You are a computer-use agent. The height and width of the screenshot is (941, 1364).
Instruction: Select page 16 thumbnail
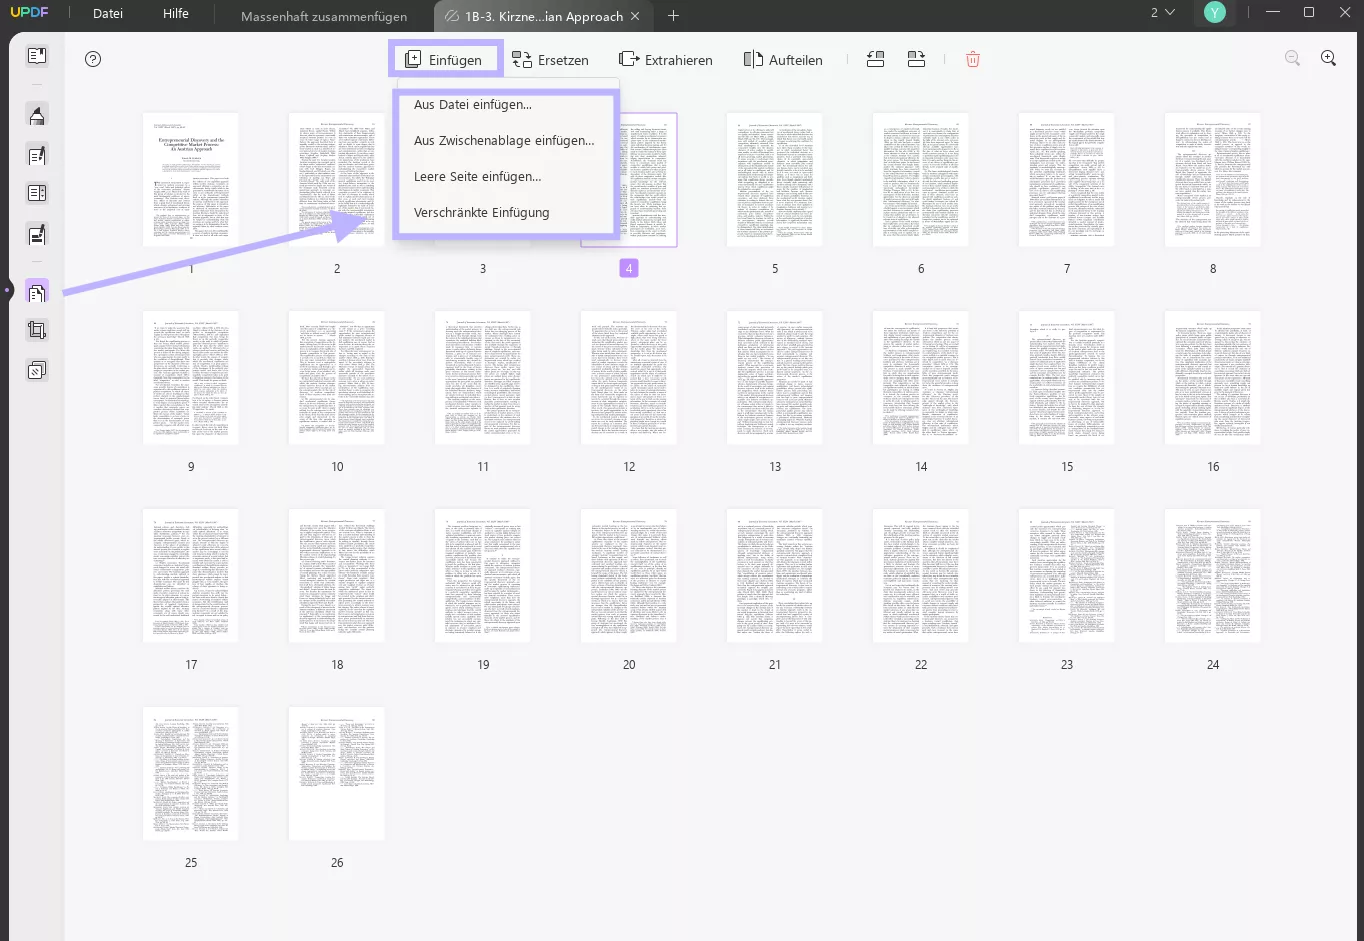pos(1213,378)
